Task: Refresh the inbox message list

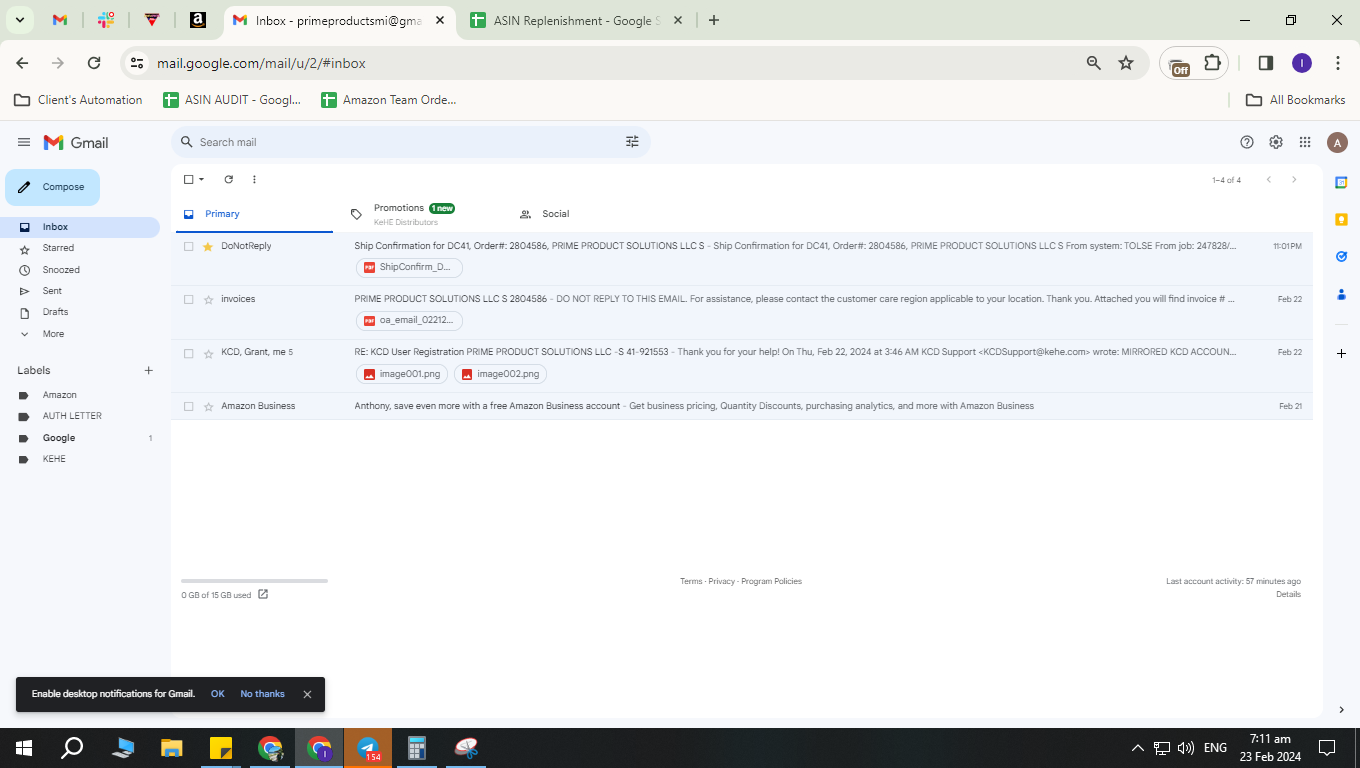Action: (228, 179)
